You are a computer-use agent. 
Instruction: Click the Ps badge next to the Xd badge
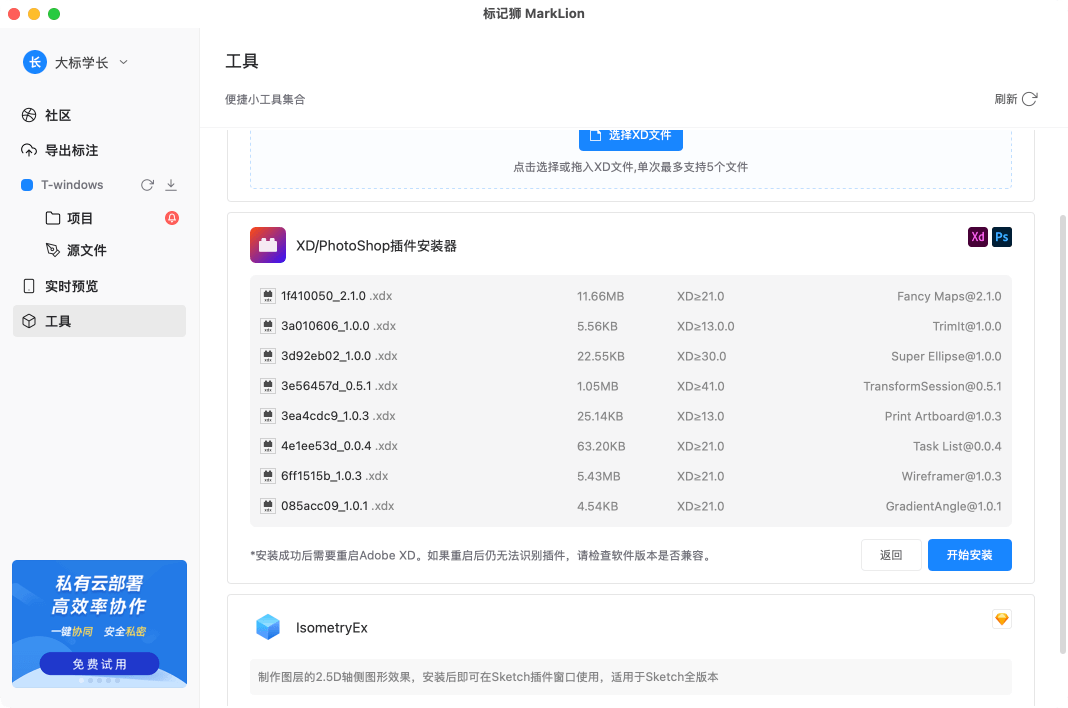coord(1001,237)
